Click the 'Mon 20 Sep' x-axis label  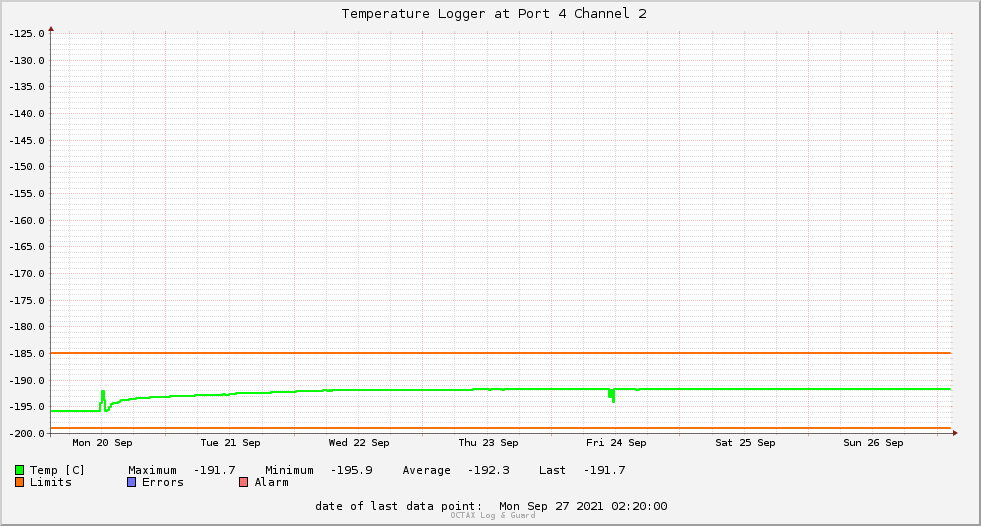[x=103, y=443]
